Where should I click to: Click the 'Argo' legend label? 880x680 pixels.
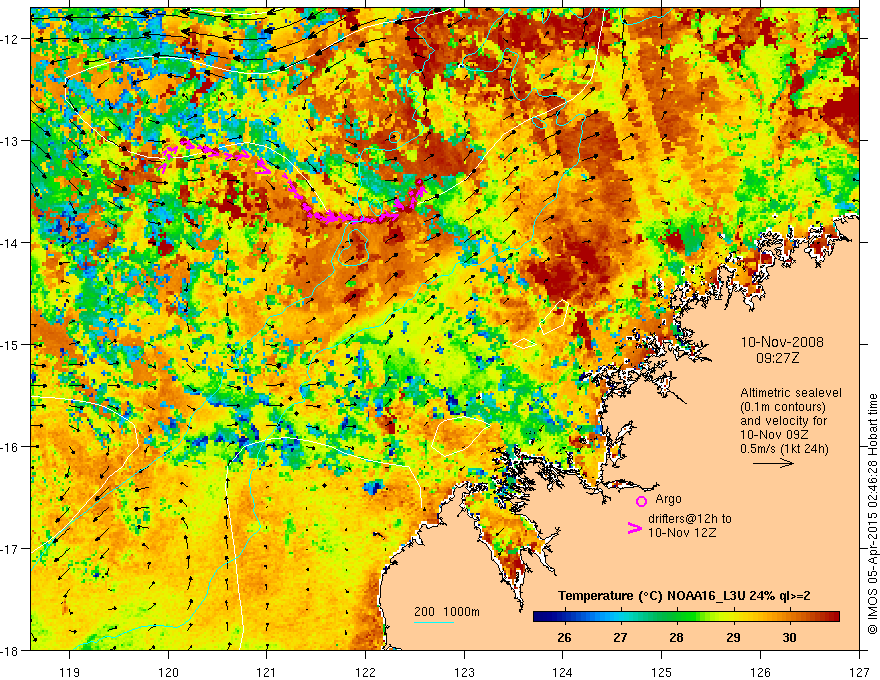tap(668, 499)
